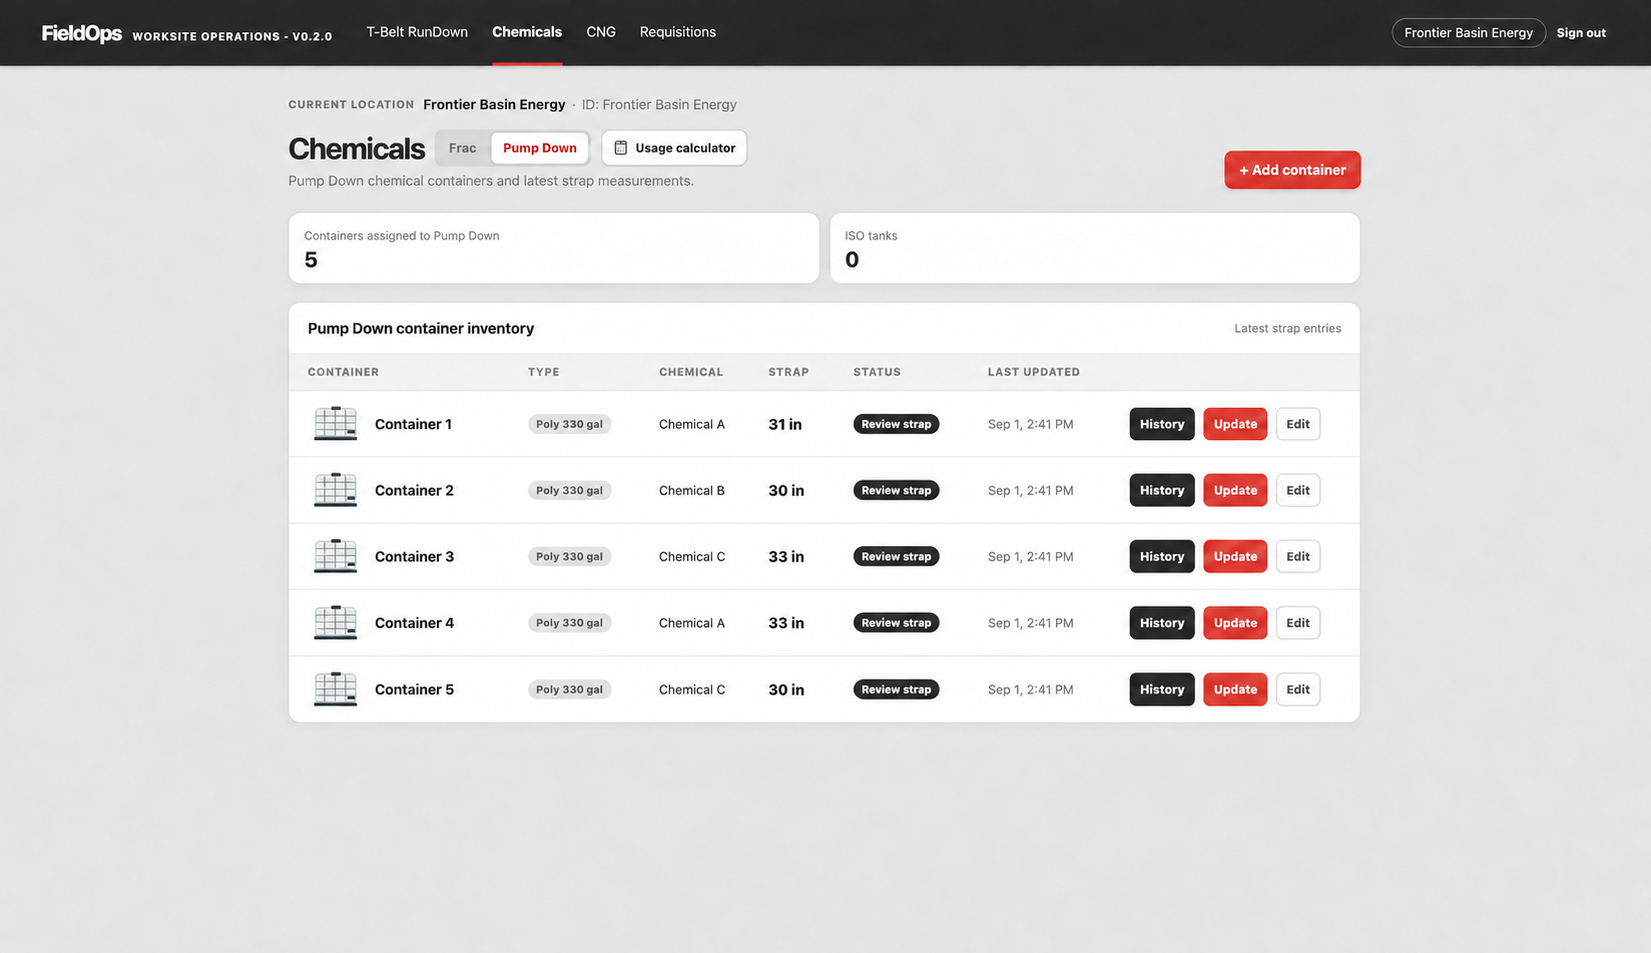Click Poly 330 gal tag for Container 2

569,490
